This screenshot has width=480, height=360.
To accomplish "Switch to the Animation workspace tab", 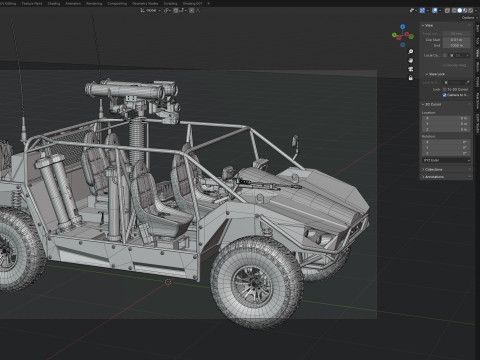I will (x=73, y=3).
